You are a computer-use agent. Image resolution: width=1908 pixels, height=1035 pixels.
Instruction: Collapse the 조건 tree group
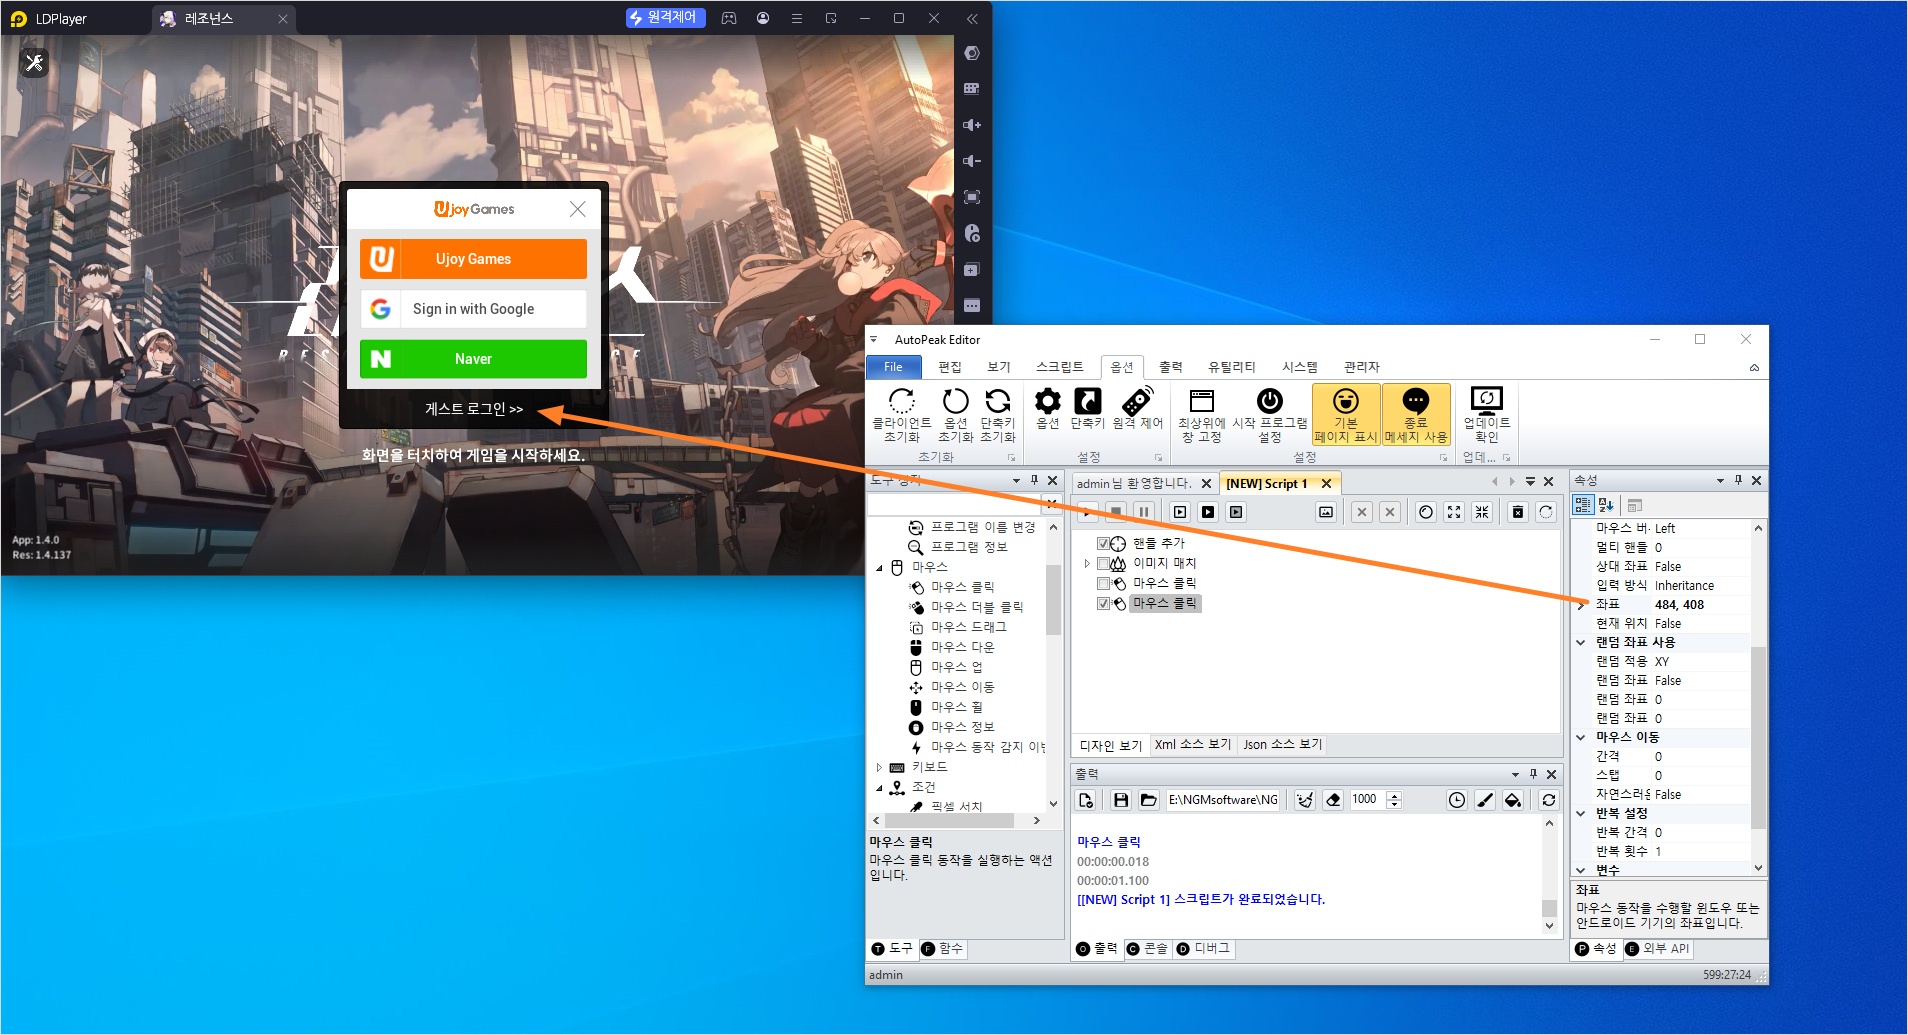coord(880,788)
